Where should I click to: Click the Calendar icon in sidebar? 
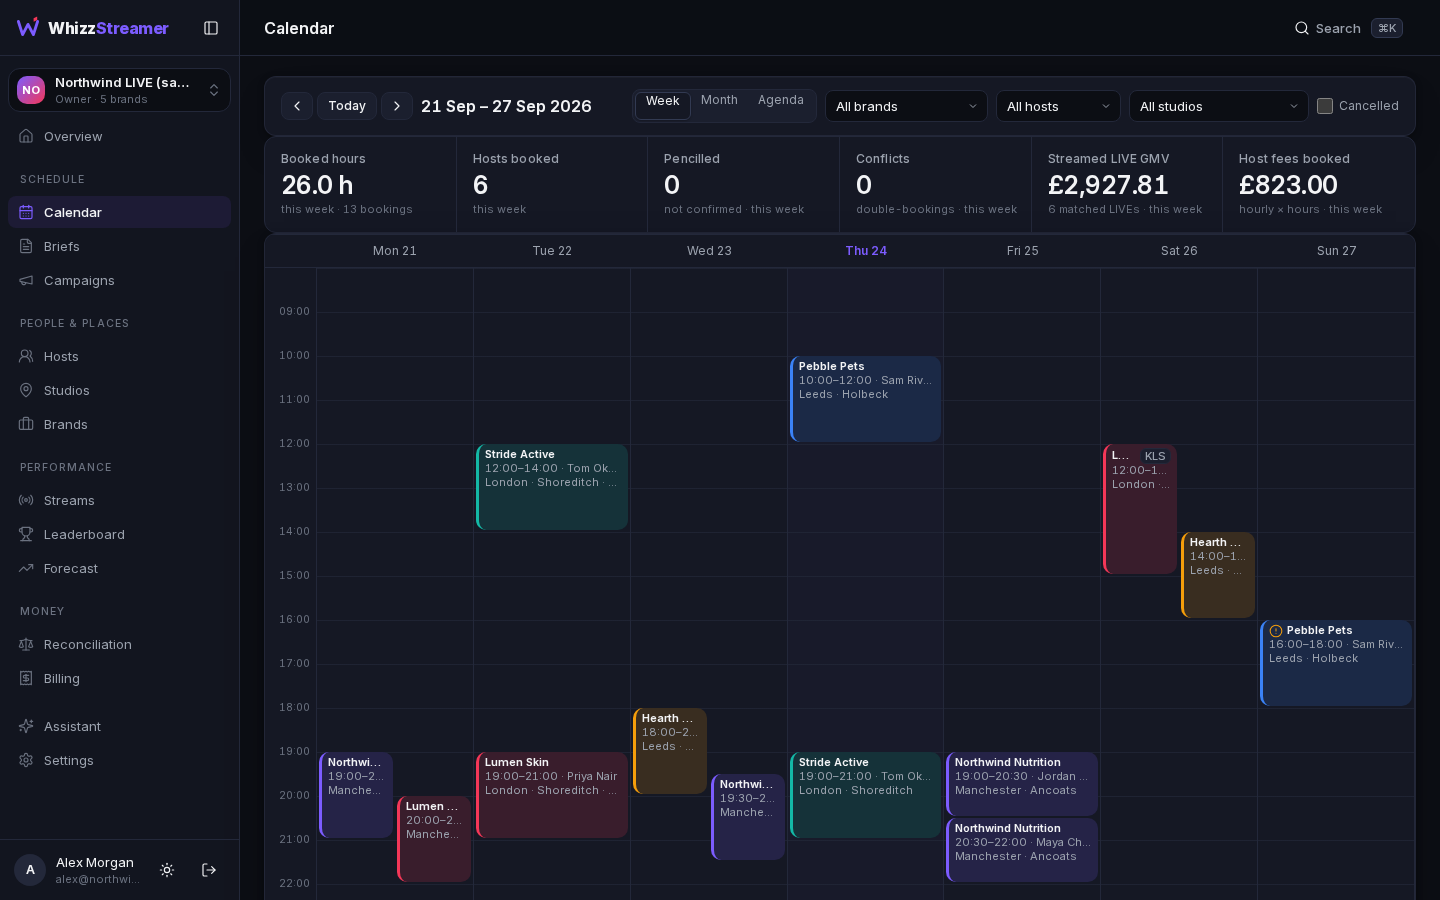pyautogui.click(x=26, y=212)
